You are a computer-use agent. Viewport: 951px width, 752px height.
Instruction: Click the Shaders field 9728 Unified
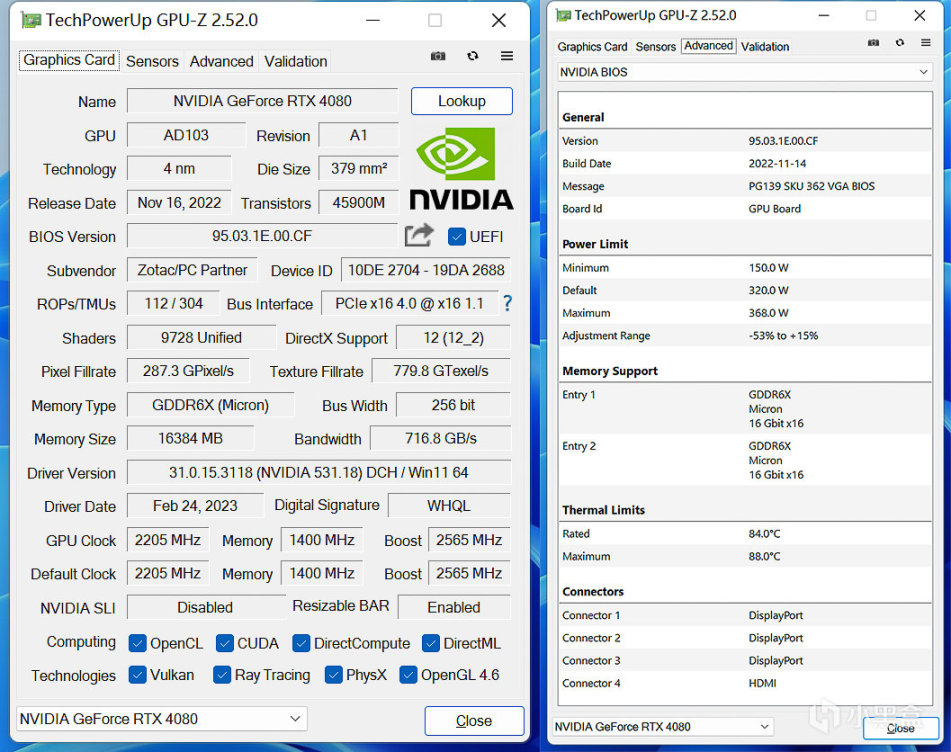tap(201, 338)
